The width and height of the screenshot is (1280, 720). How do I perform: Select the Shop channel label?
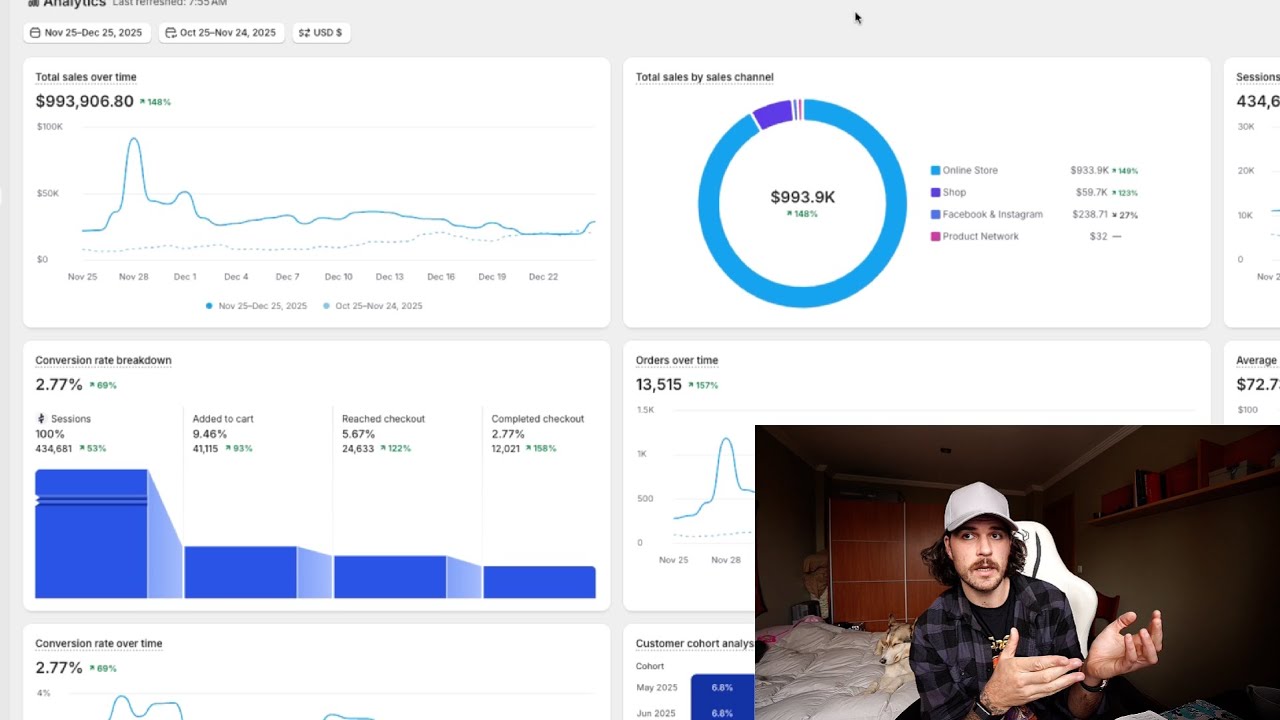(x=954, y=193)
